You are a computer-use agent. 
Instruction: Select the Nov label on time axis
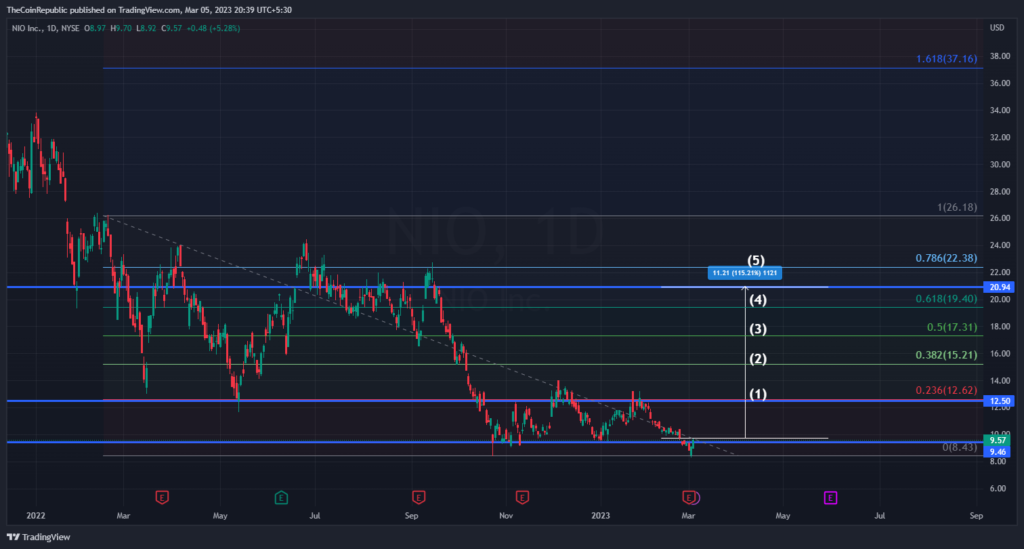click(x=506, y=516)
